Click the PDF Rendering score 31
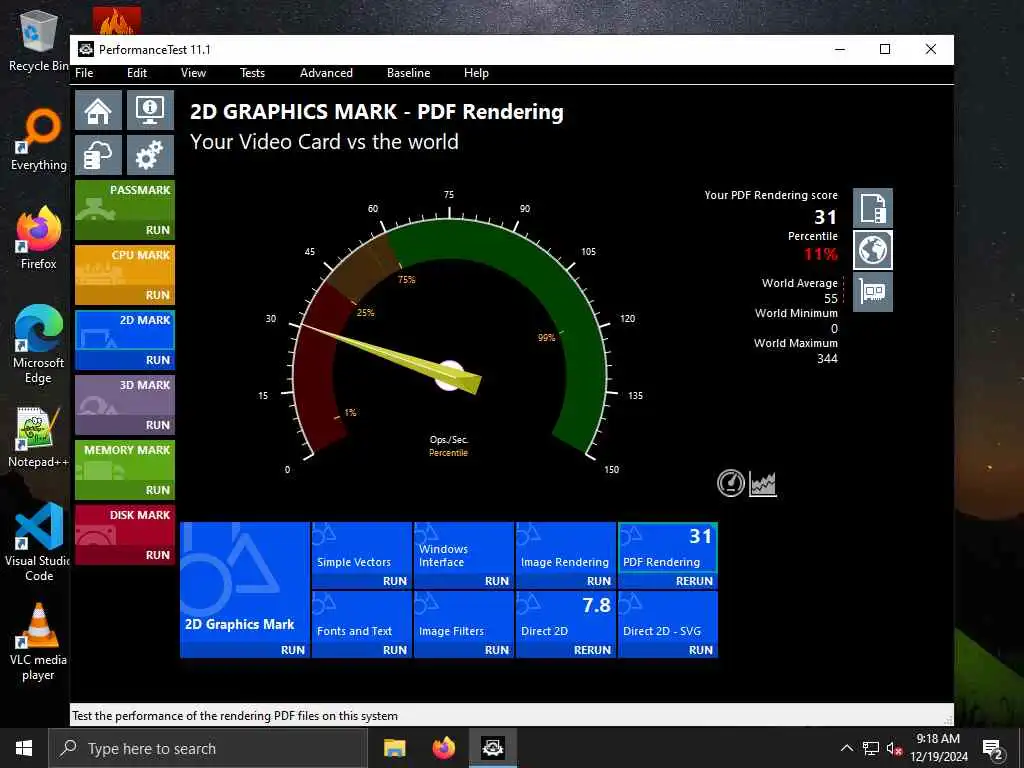The height and width of the screenshot is (768, 1024). point(825,217)
